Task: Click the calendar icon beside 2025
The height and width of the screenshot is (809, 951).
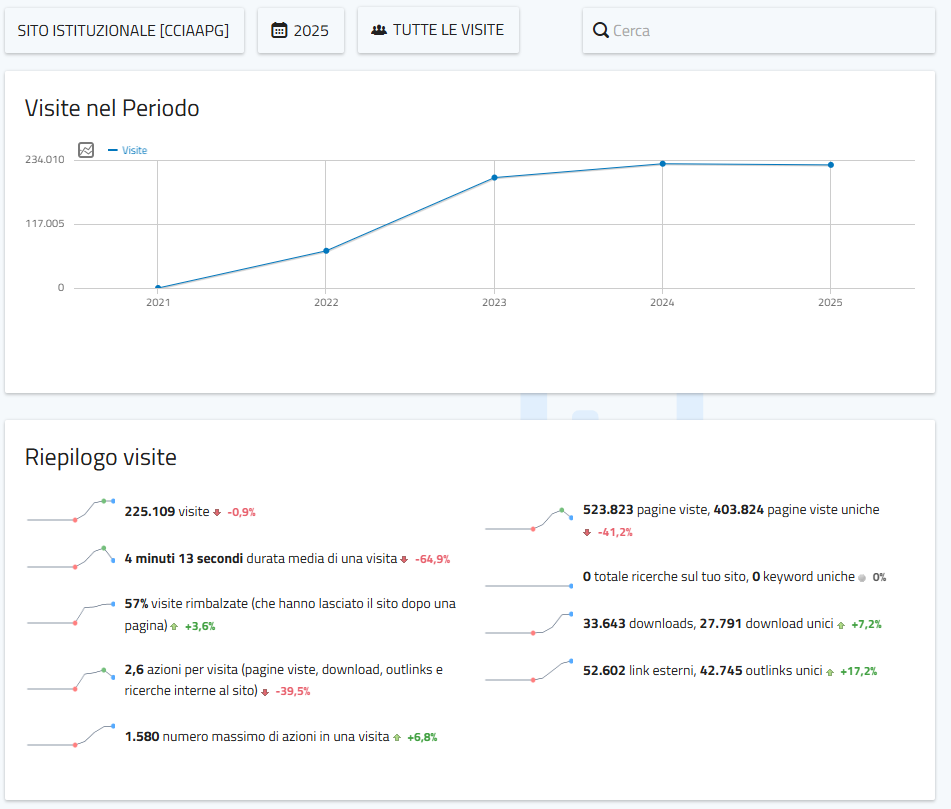Action: [280, 31]
